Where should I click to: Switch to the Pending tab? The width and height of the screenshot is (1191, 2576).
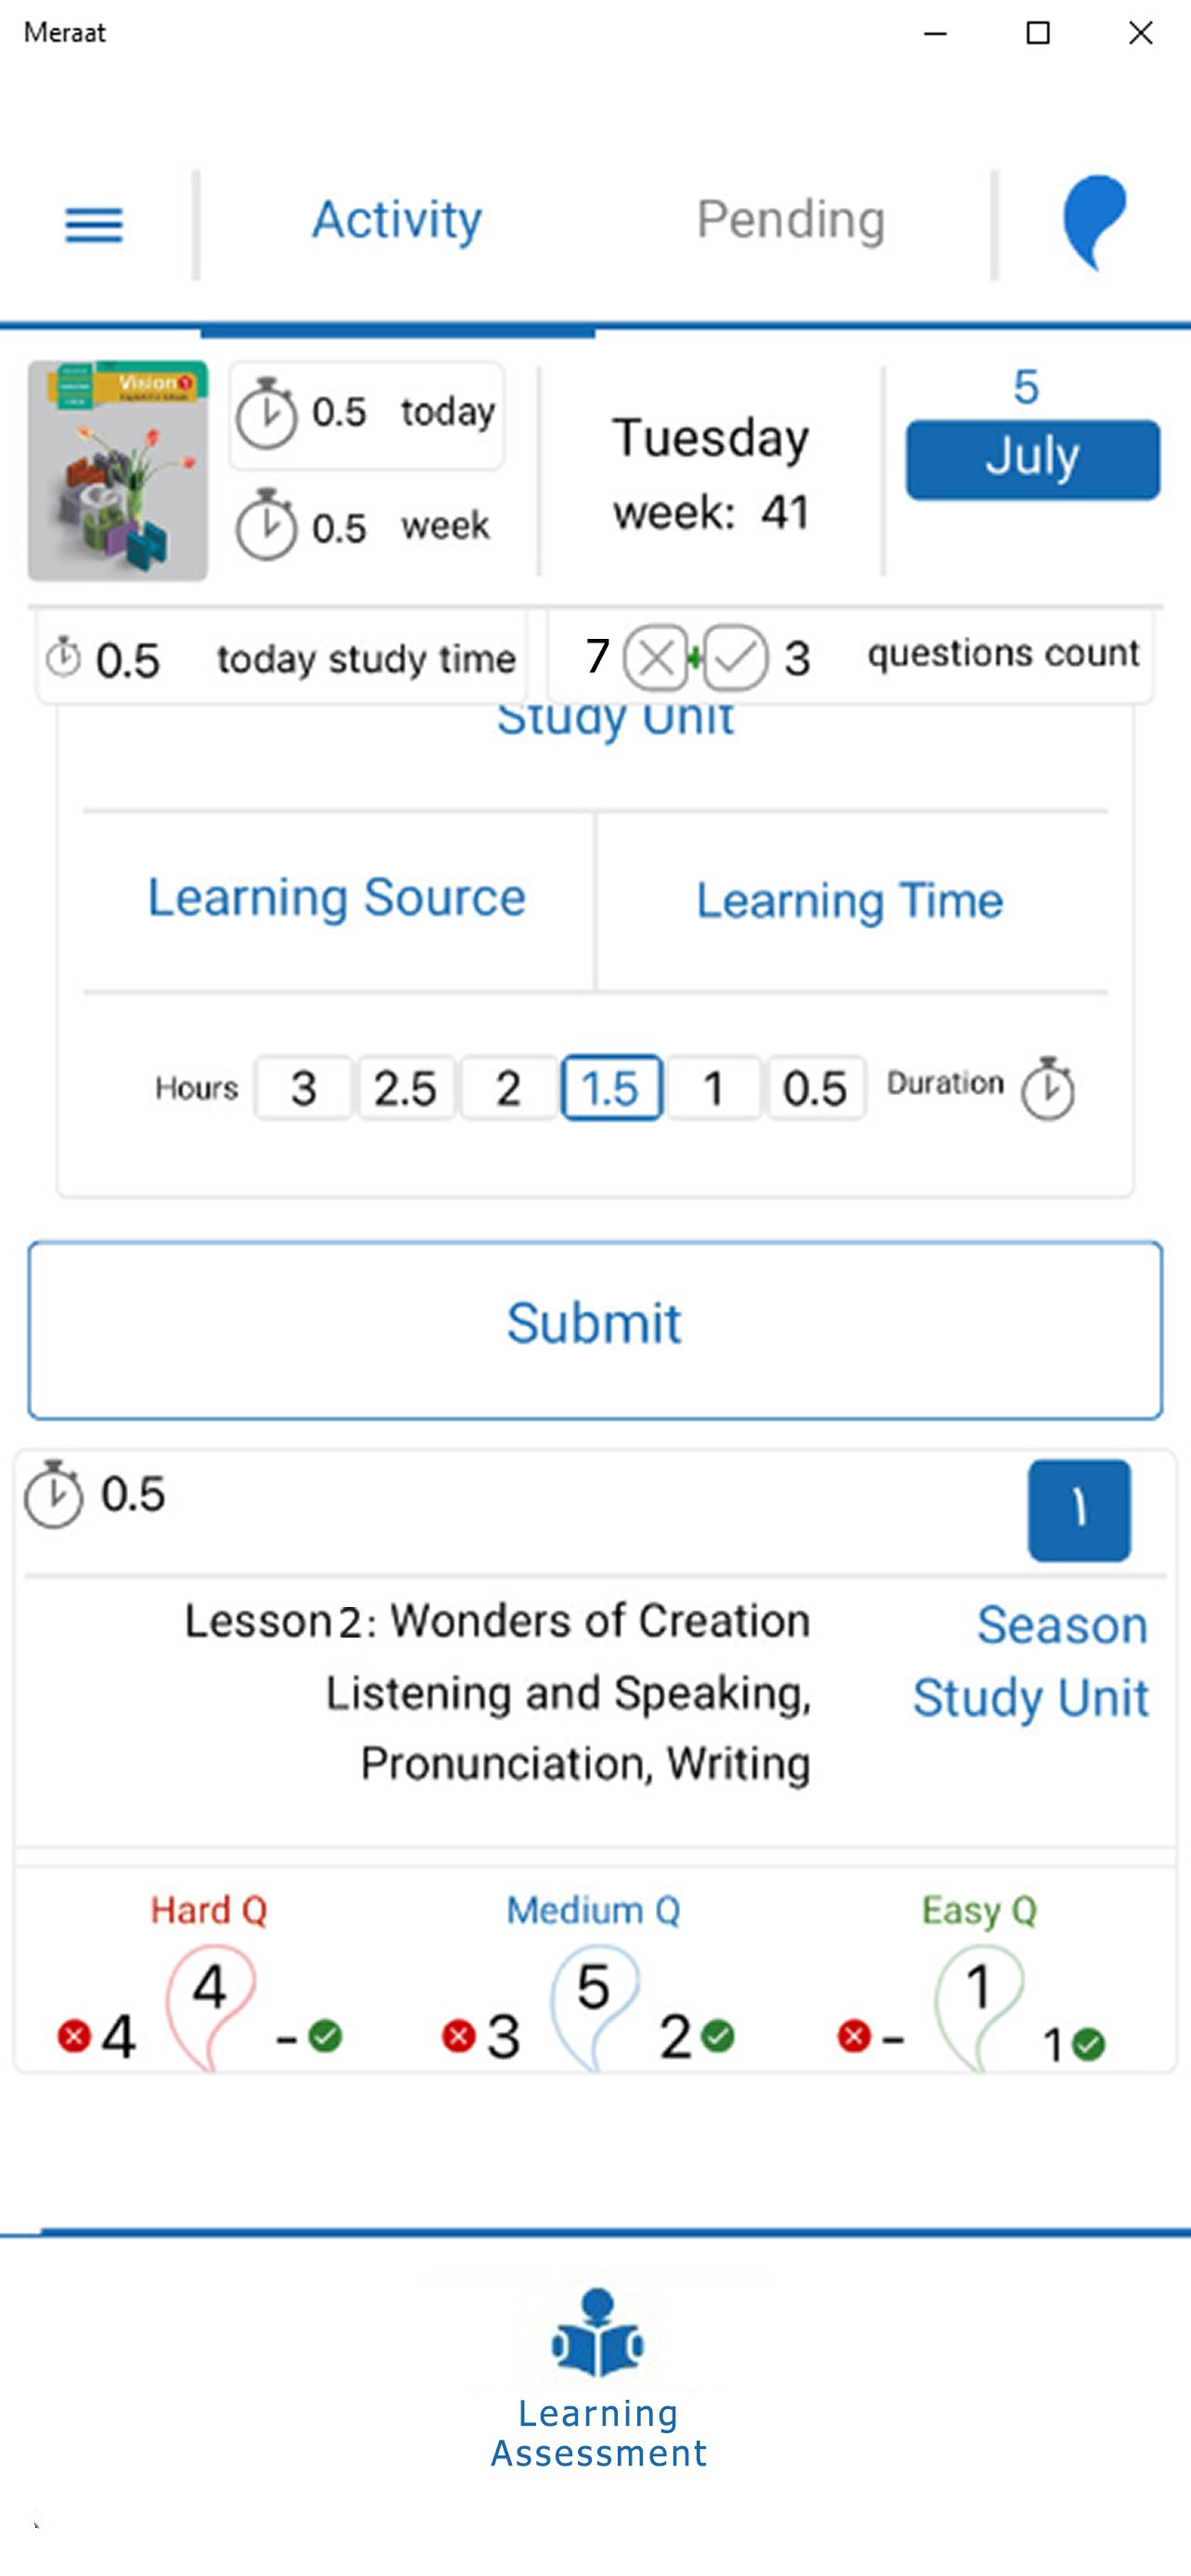(790, 220)
